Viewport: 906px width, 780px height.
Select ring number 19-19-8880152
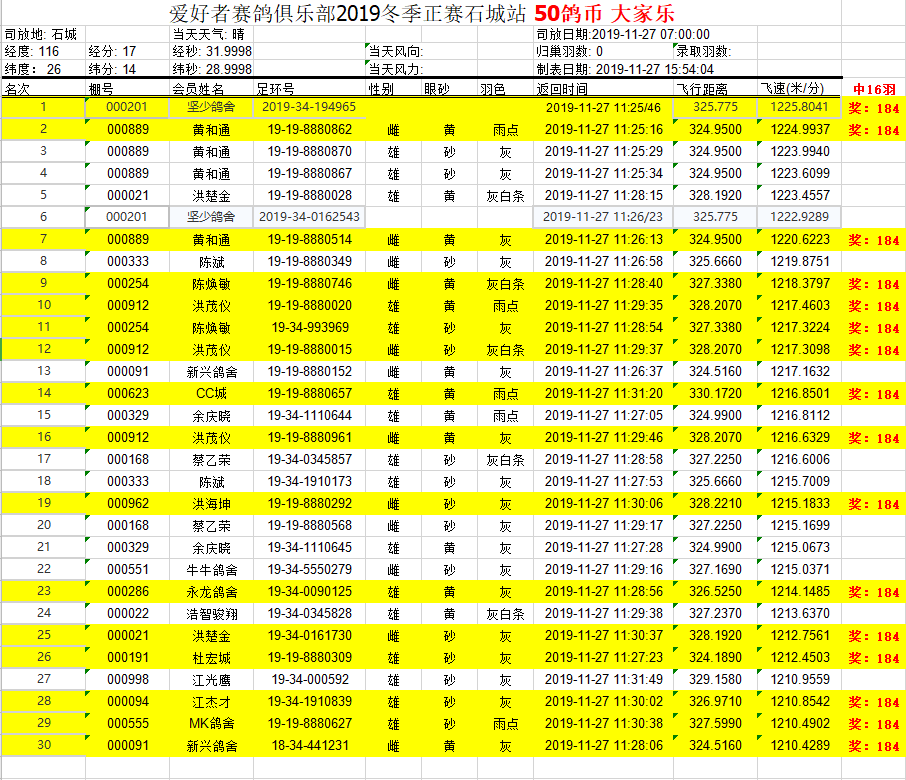click(x=310, y=372)
